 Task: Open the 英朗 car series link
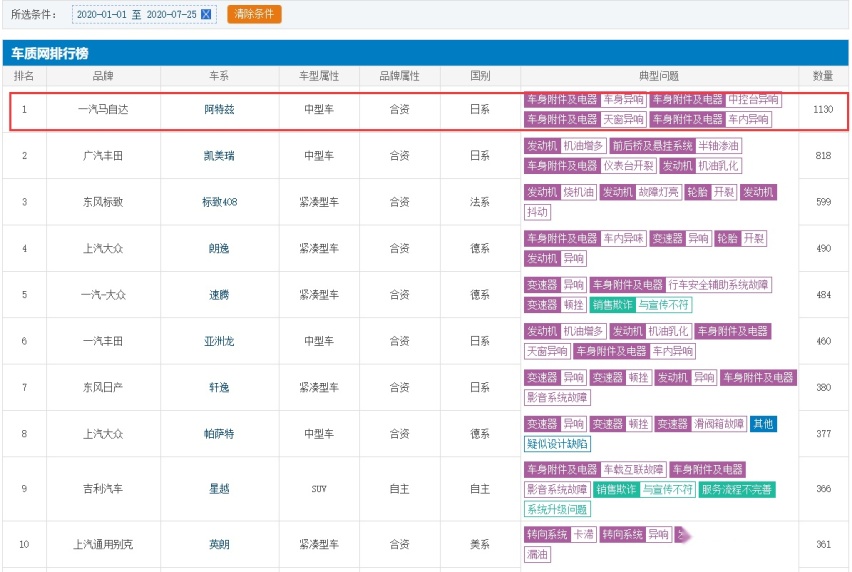coord(219,544)
